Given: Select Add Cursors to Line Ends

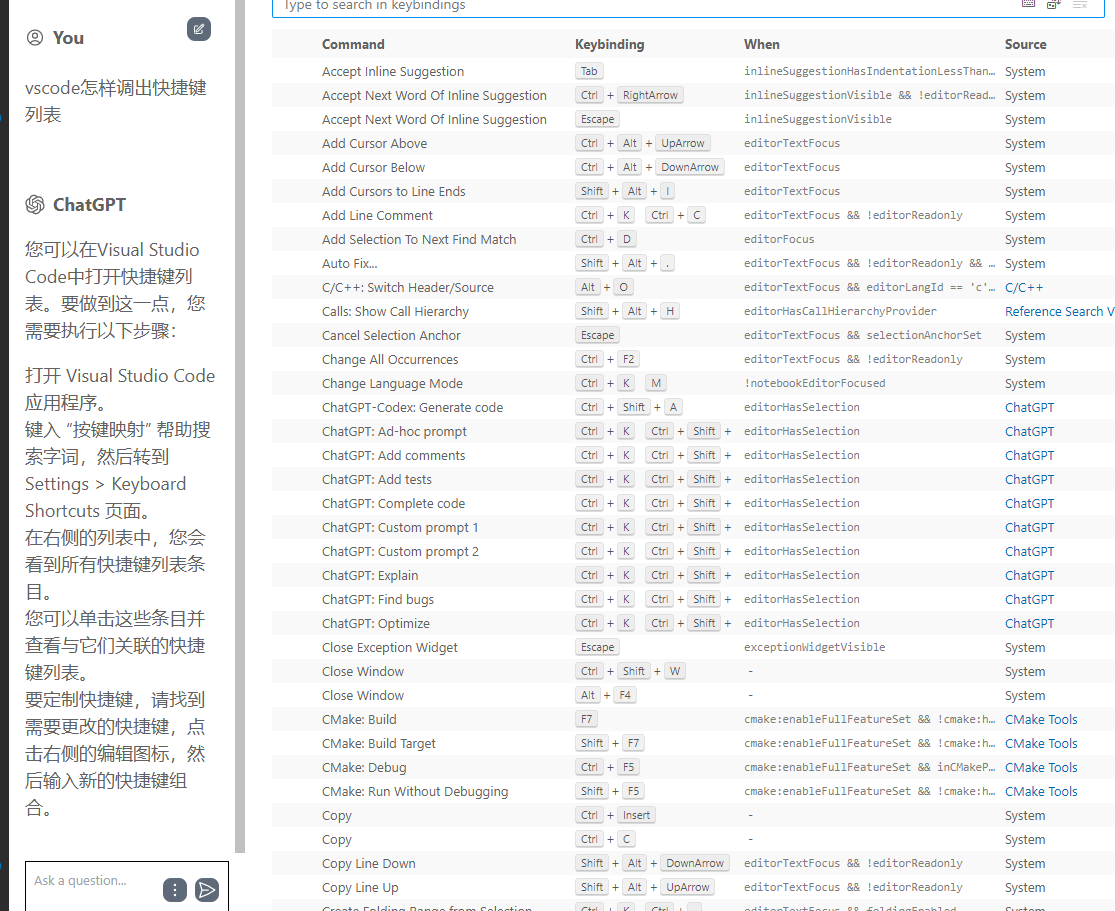Looking at the screenshot, I should tap(393, 191).
